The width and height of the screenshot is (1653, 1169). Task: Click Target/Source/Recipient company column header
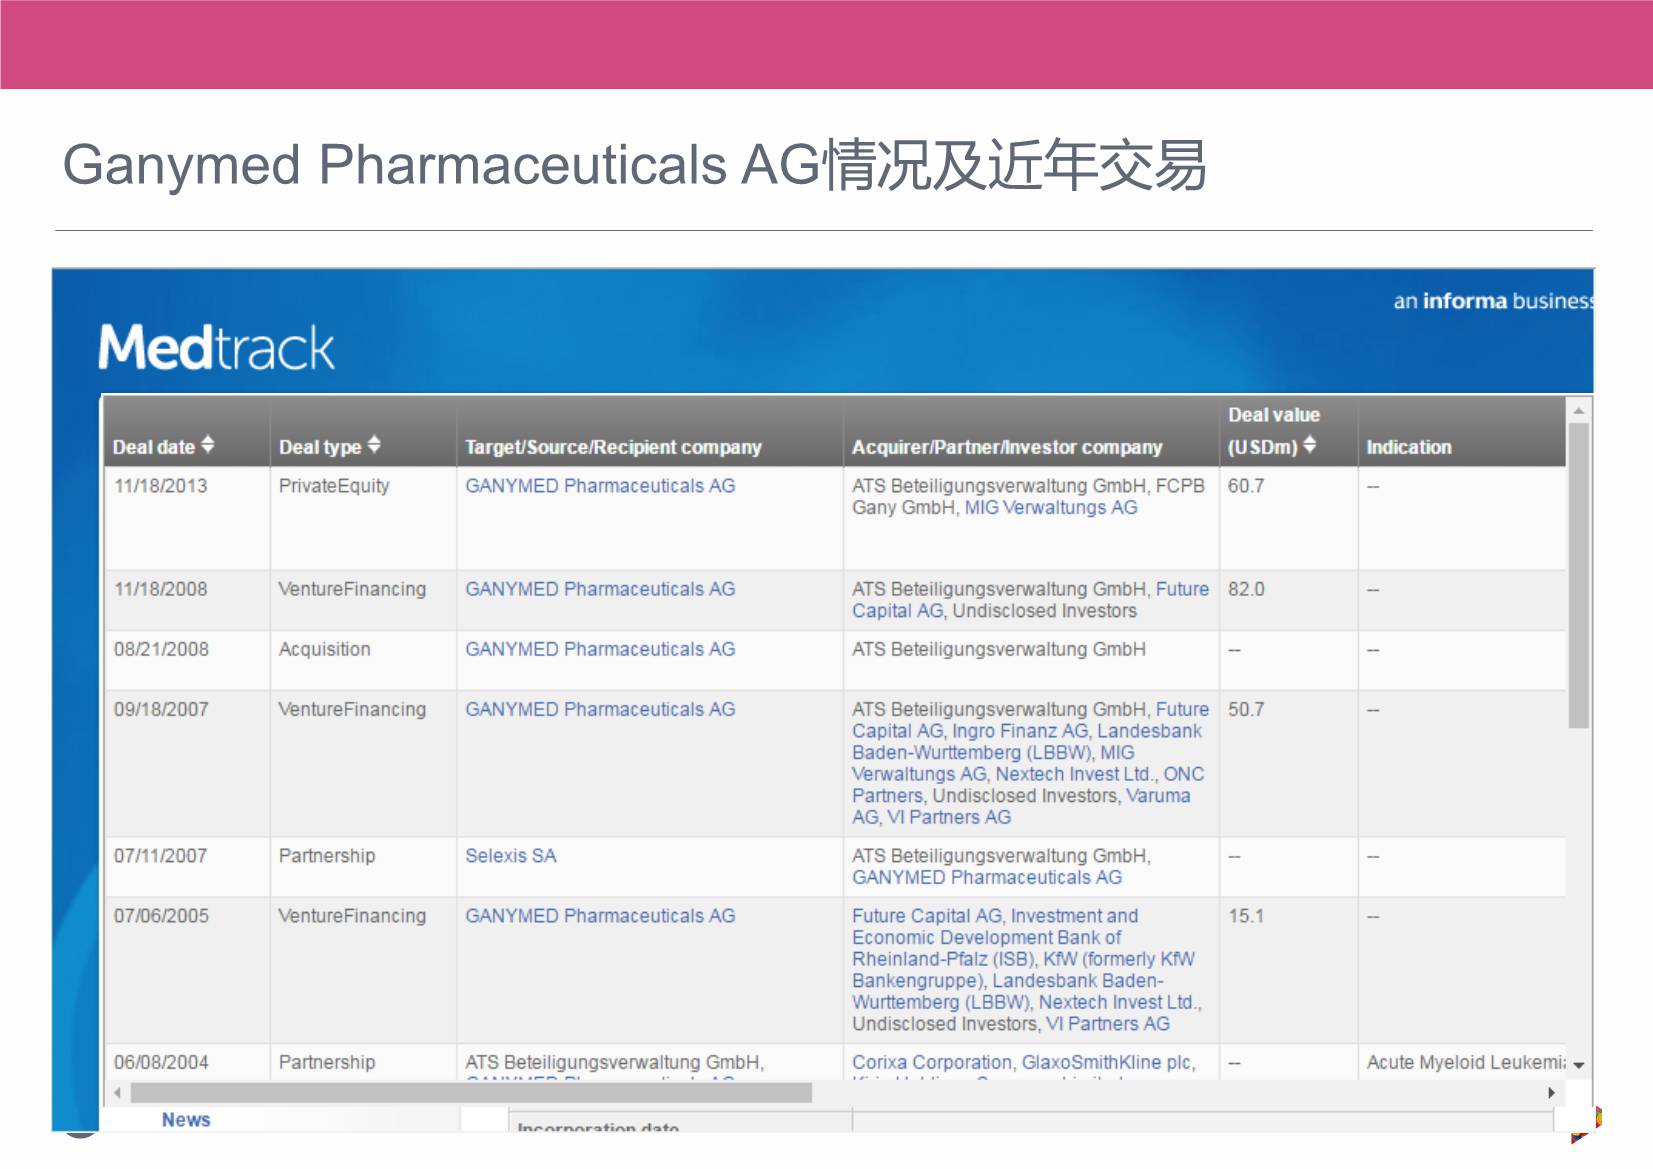(x=613, y=447)
